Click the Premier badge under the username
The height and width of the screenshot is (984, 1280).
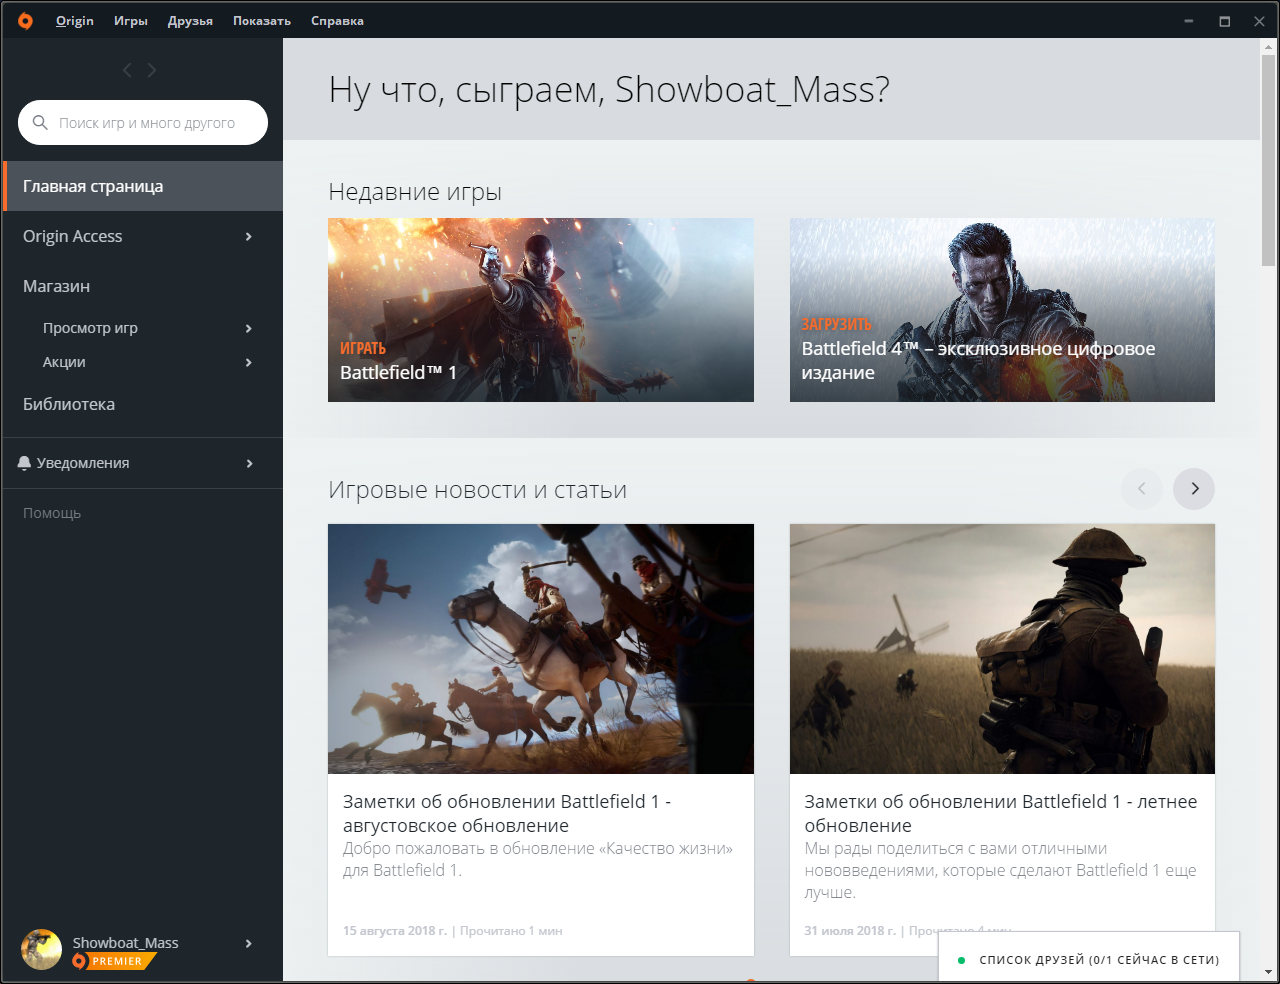point(115,961)
